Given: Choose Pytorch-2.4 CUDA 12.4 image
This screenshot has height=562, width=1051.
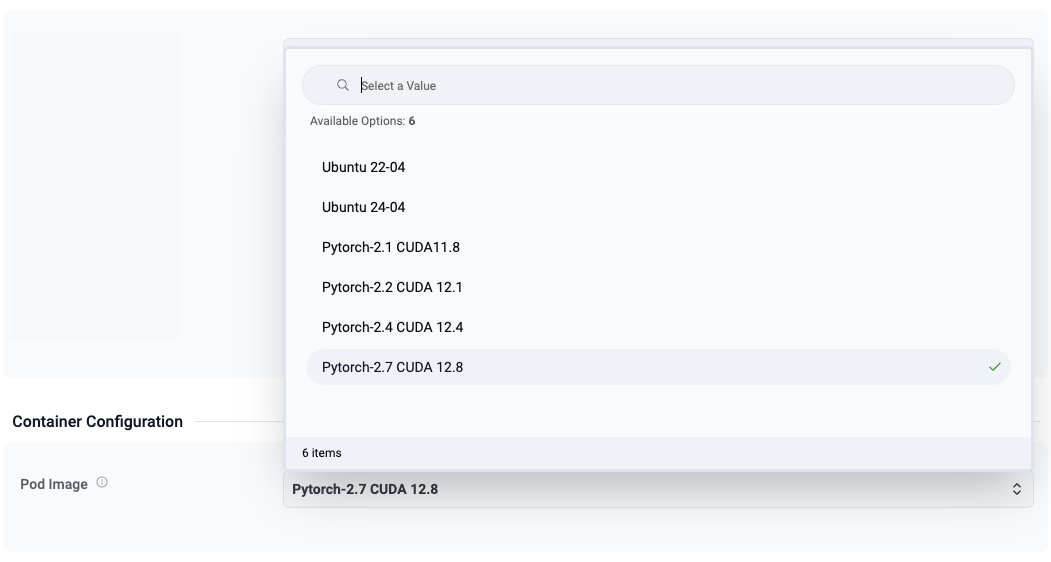Looking at the screenshot, I should (x=392, y=327).
